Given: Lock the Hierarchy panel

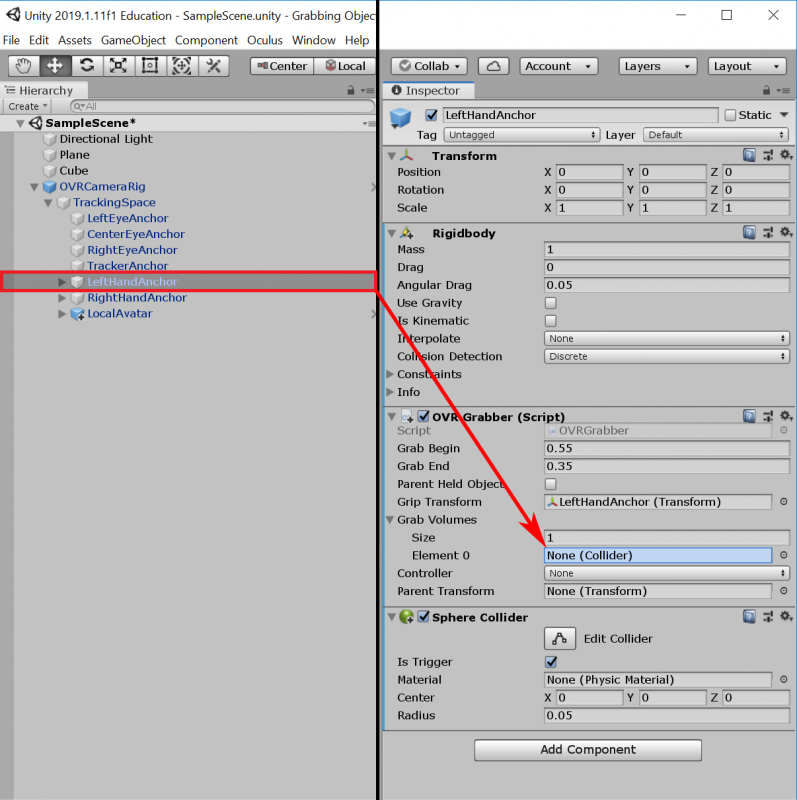Looking at the screenshot, I should point(351,90).
